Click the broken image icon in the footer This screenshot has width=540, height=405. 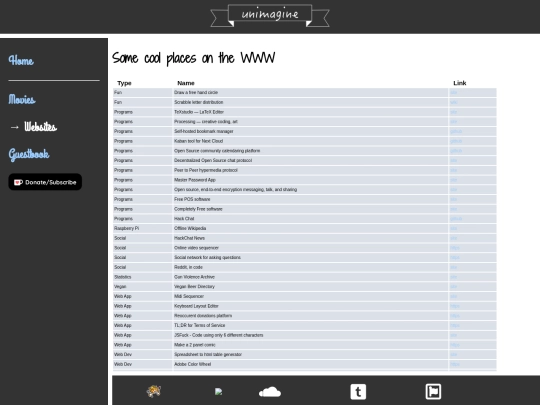(218, 392)
